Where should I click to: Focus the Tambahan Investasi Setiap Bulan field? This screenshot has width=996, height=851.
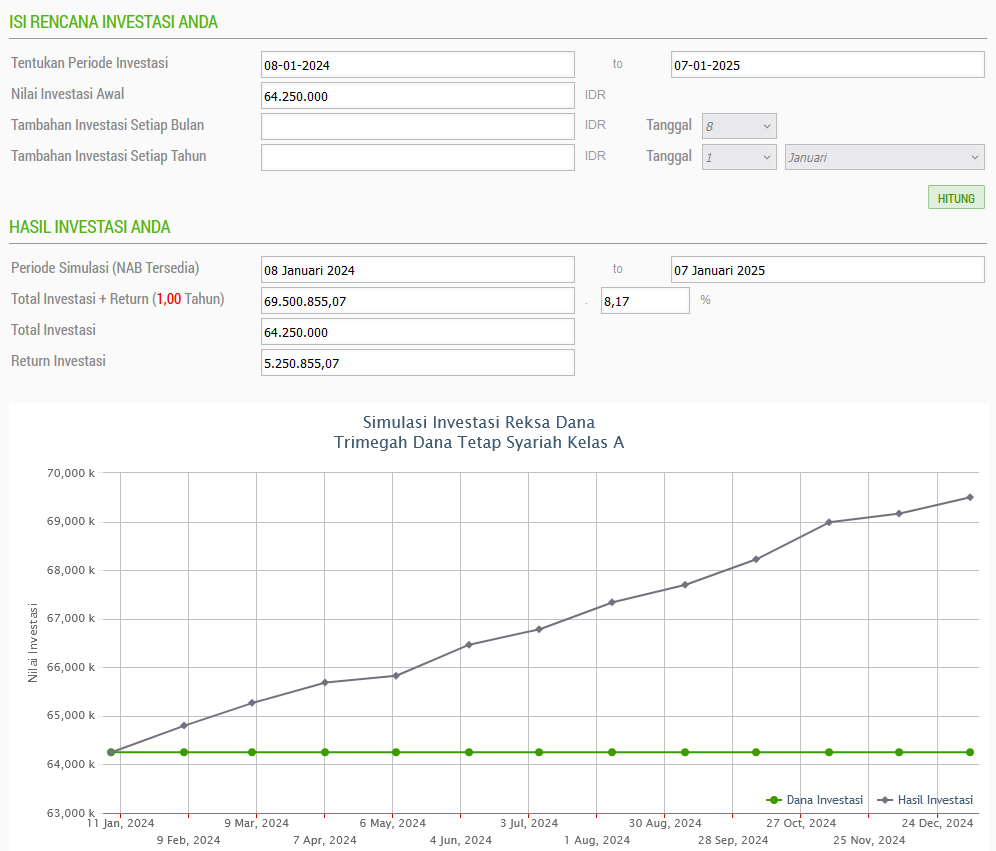[x=418, y=126]
